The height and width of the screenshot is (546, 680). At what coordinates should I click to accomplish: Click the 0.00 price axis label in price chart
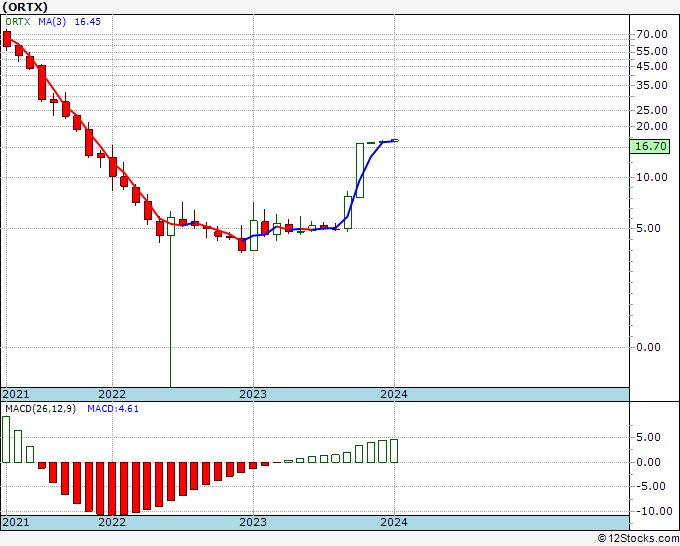648,347
